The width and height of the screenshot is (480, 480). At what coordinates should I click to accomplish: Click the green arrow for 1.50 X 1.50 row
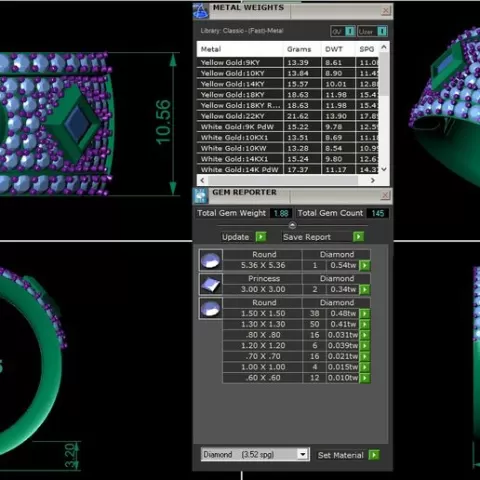click(365, 314)
